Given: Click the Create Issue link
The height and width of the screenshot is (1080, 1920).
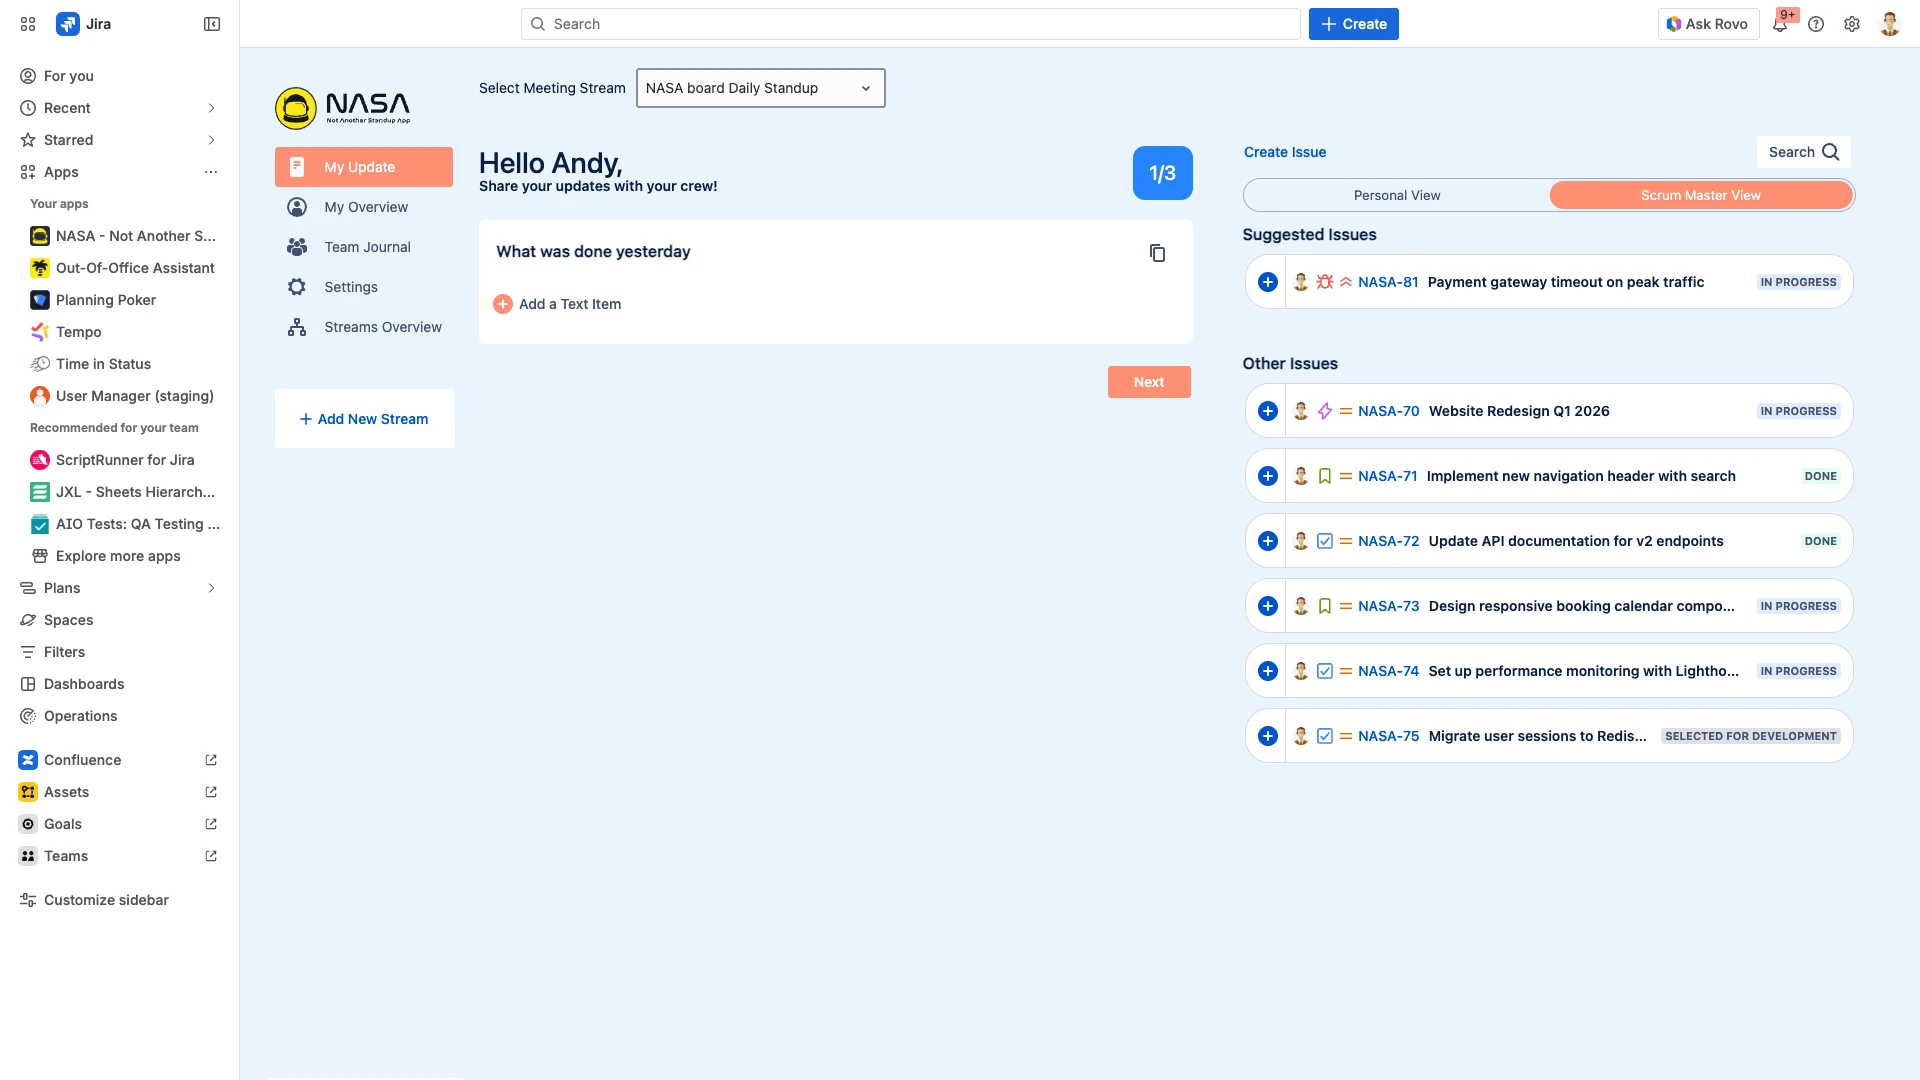Looking at the screenshot, I should coord(1284,152).
